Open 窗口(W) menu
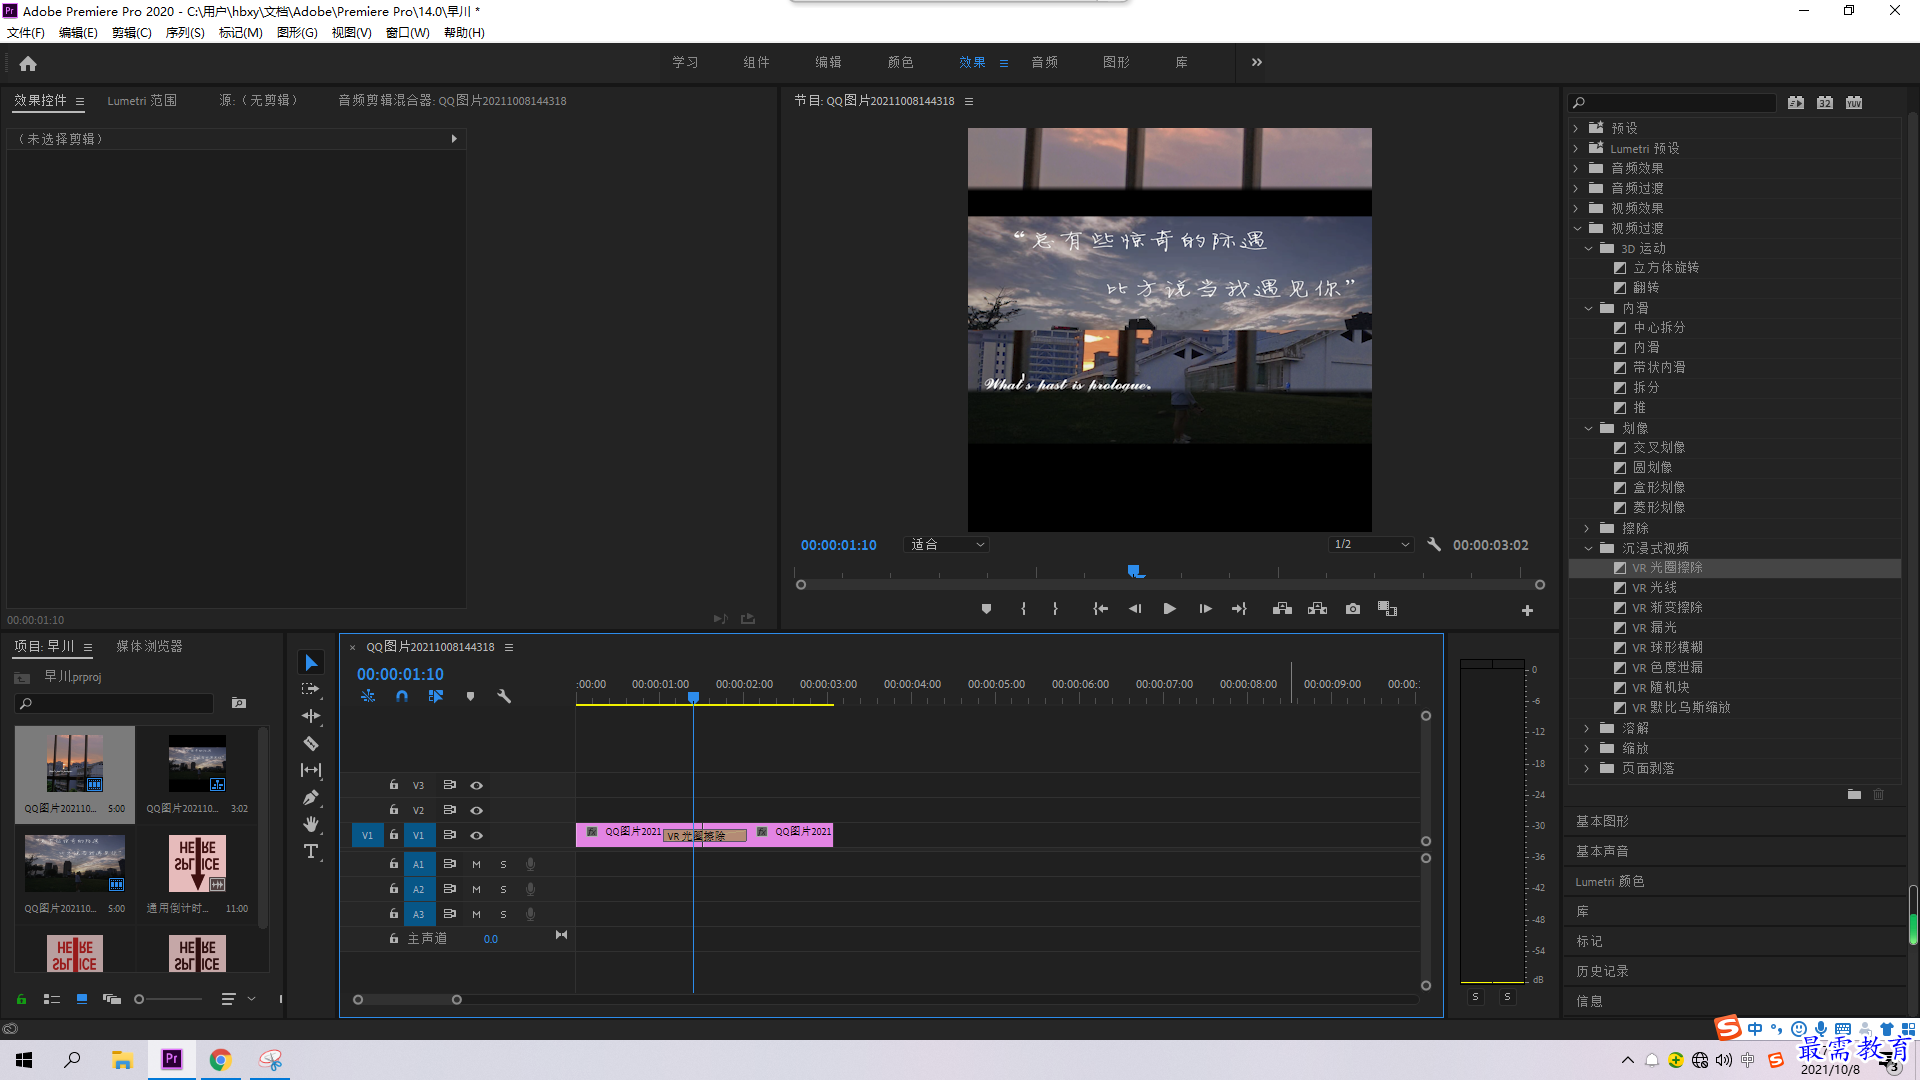1920x1080 pixels. pyautogui.click(x=407, y=32)
